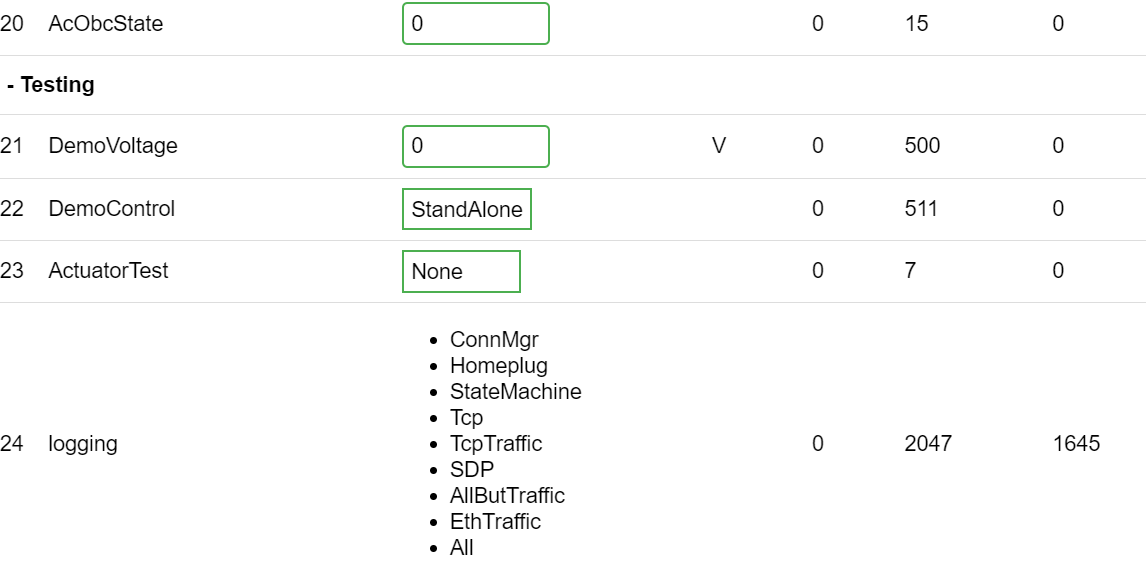Select Homeplug logging option
Image resolution: width=1146 pixels, height=568 pixels.
(x=498, y=366)
